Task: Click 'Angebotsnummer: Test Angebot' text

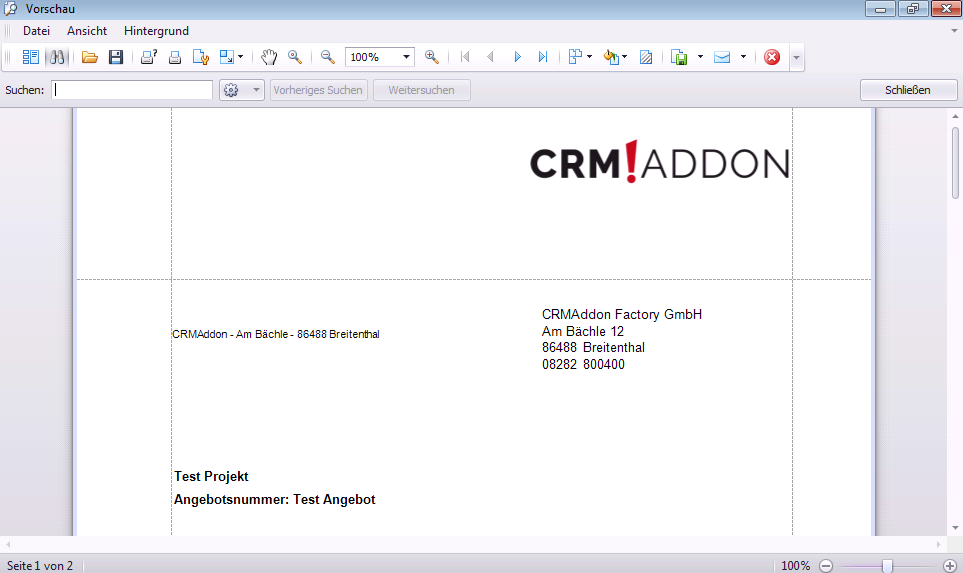Action: (x=275, y=499)
